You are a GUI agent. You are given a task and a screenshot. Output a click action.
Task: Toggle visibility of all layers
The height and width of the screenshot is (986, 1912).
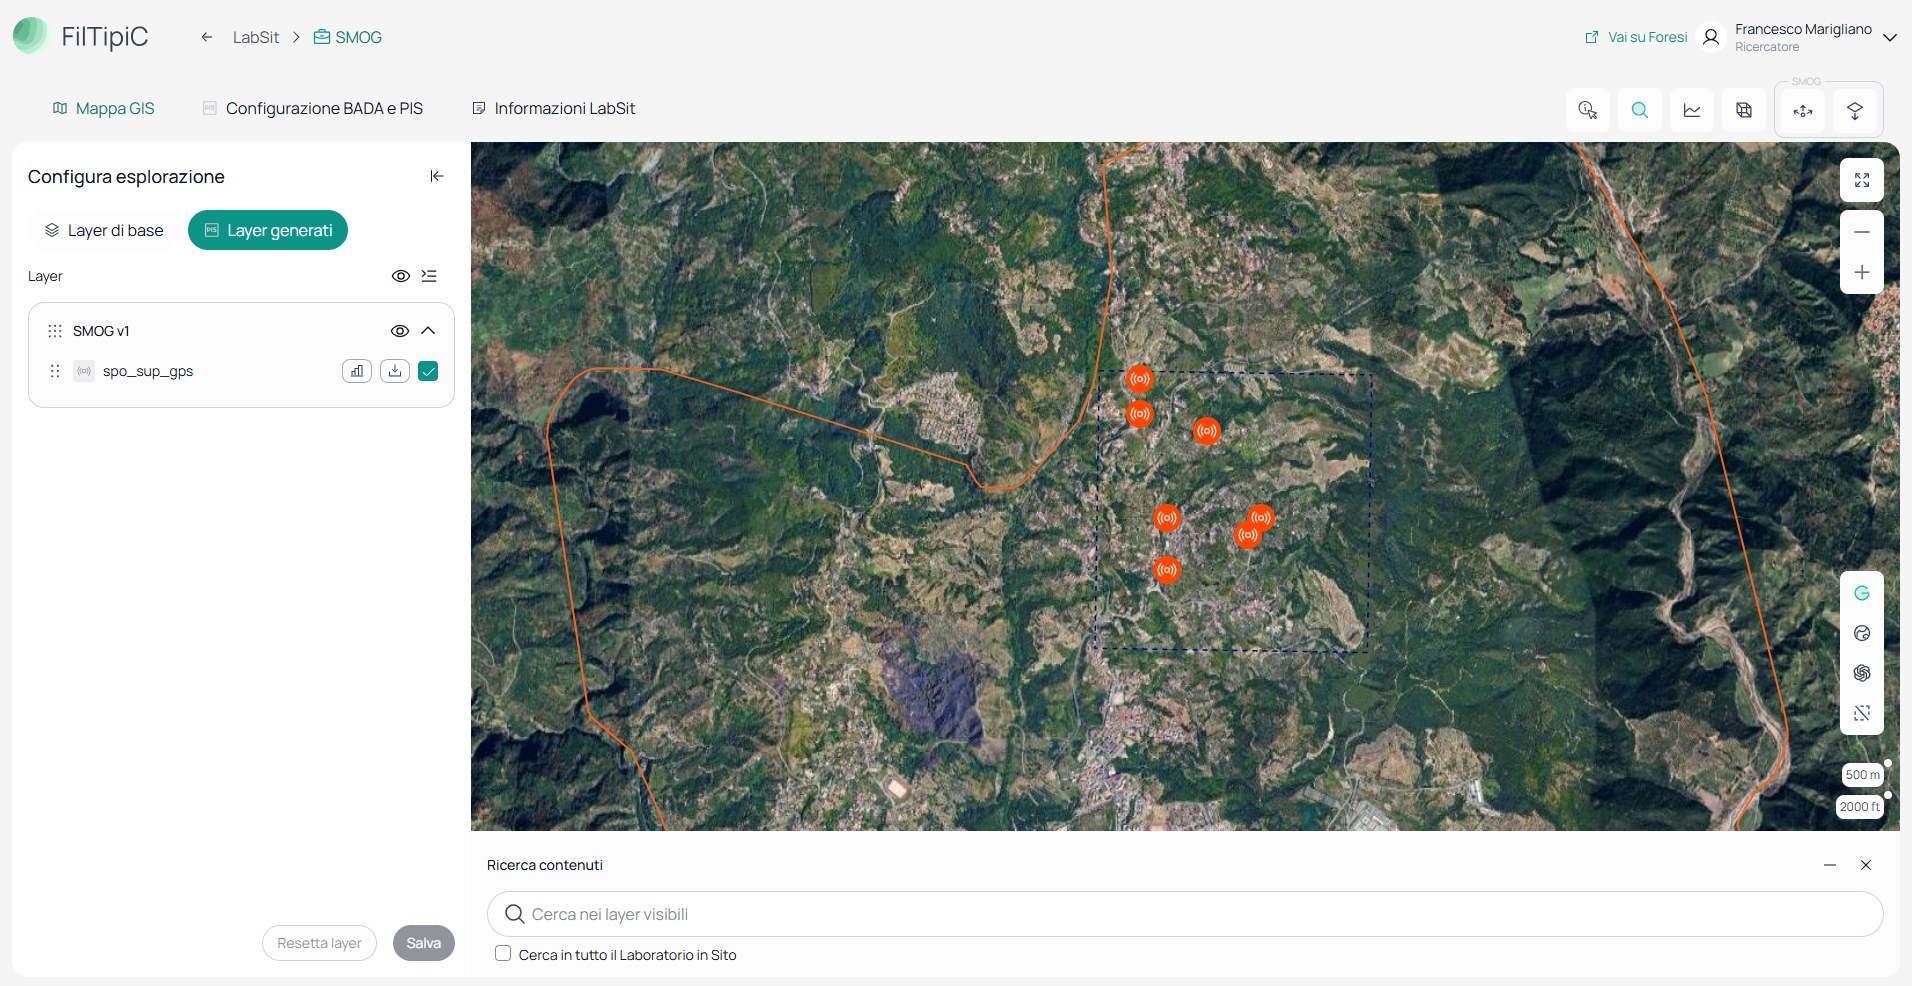401,276
